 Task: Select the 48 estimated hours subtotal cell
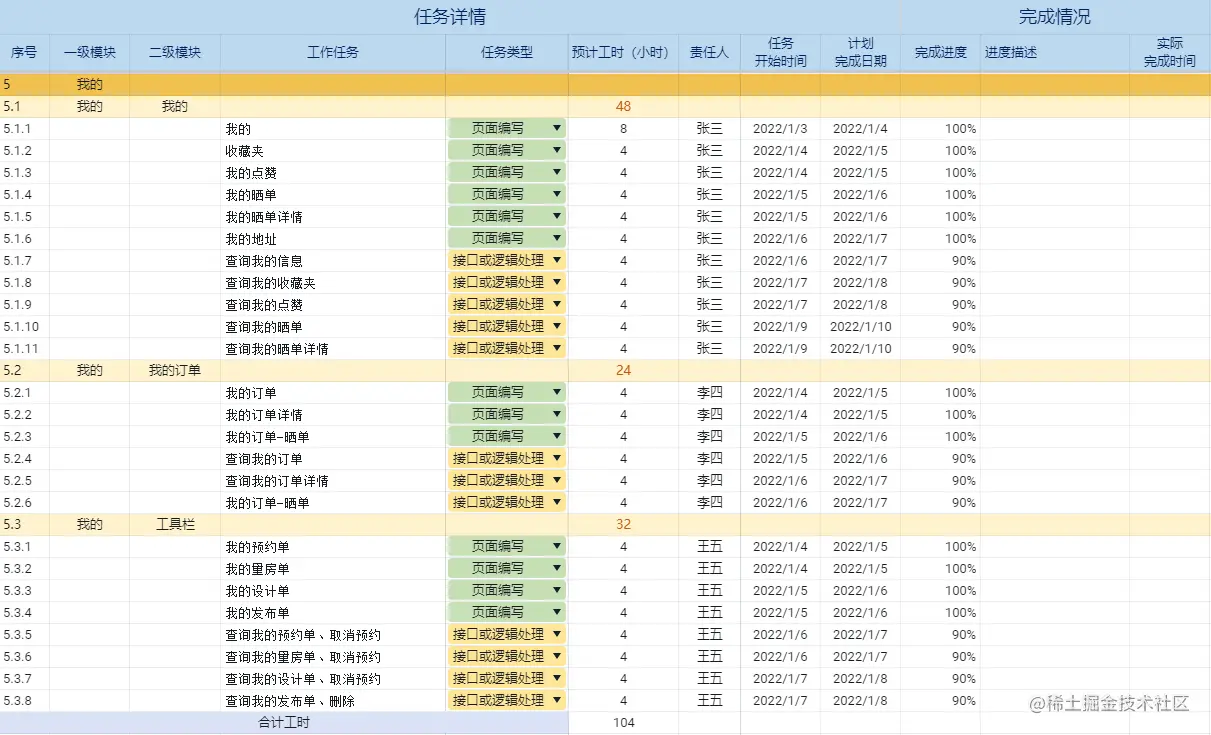pyautogui.click(x=622, y=106)
